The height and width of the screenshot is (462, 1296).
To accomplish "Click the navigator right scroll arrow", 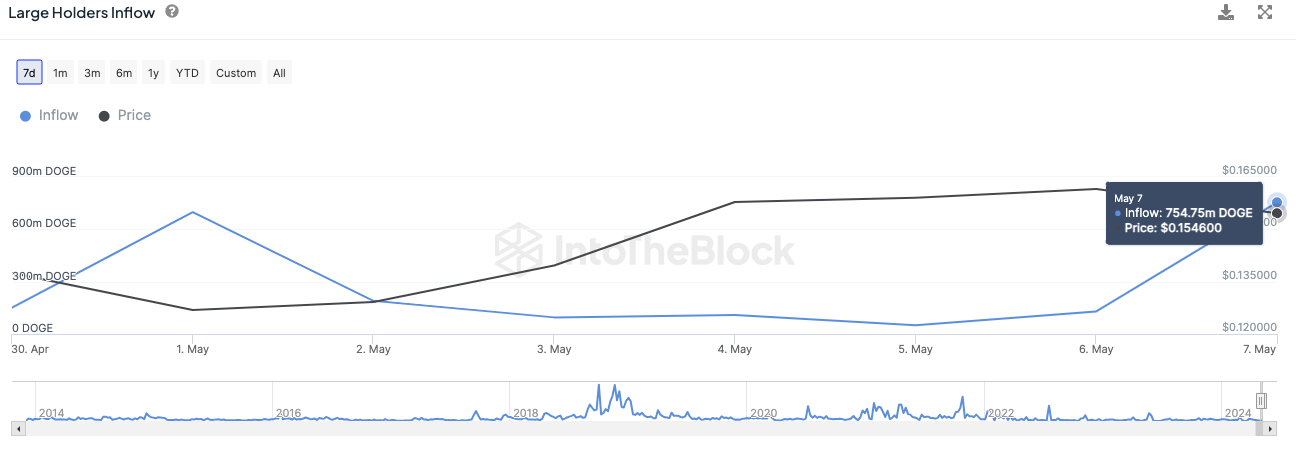I will coord(1271,428).
